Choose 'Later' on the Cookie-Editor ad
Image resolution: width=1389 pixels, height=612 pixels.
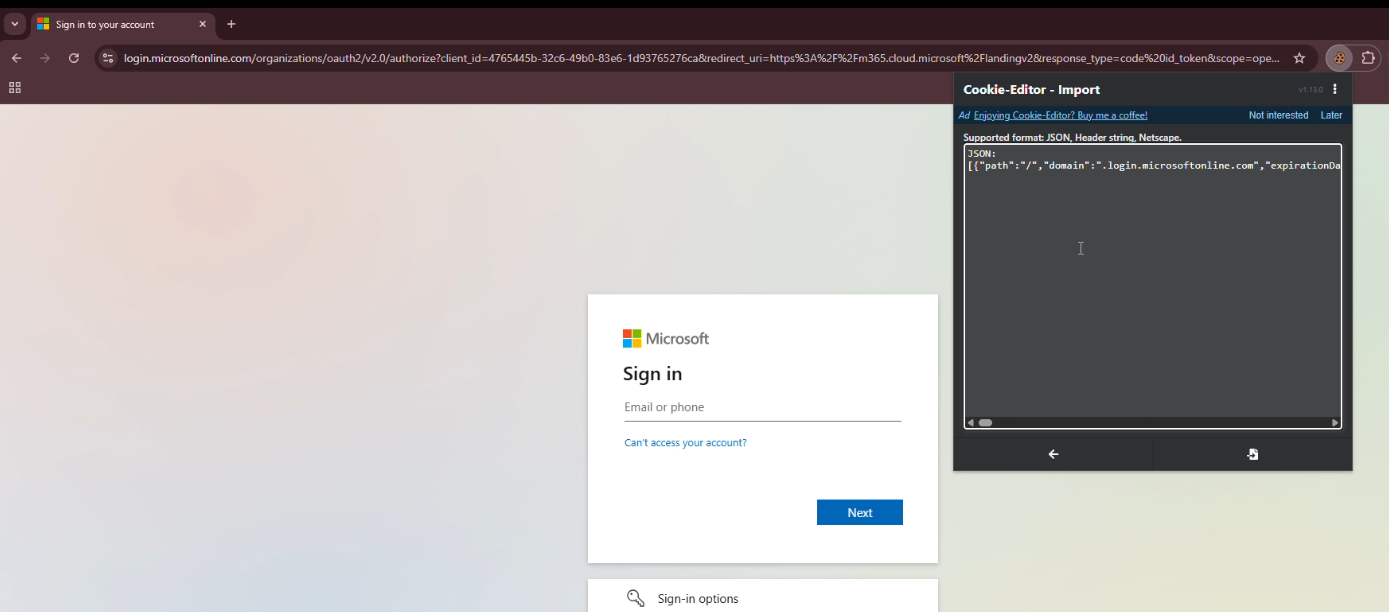[x=1331, y=115]
